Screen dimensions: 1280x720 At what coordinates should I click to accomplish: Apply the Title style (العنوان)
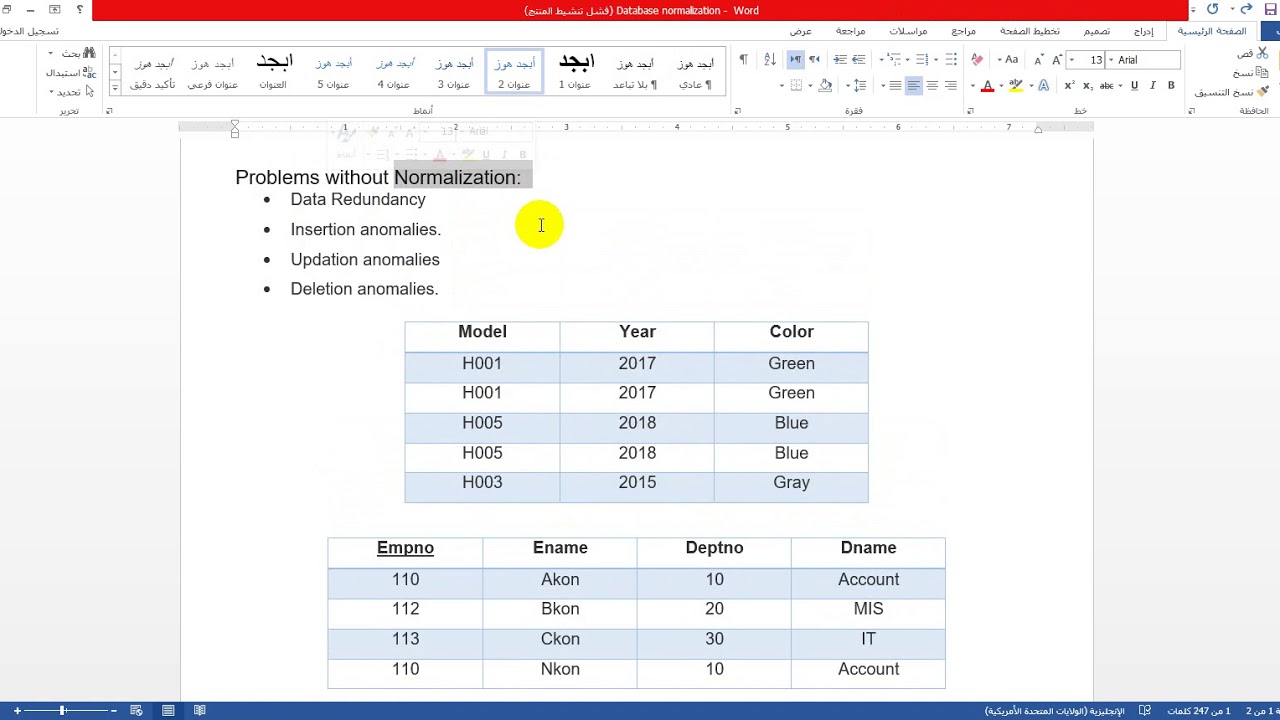[x=273, y=72]
